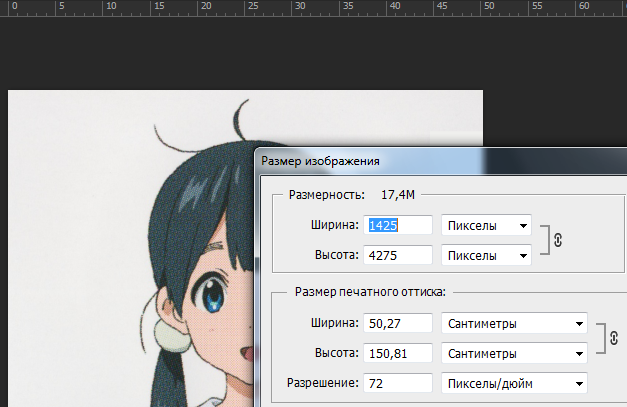The width and height of the screenshot is (627, 407).
Task: Expand the Пикселы/дюйм resolution units dropdown
Action: click(x=514, y=383)
